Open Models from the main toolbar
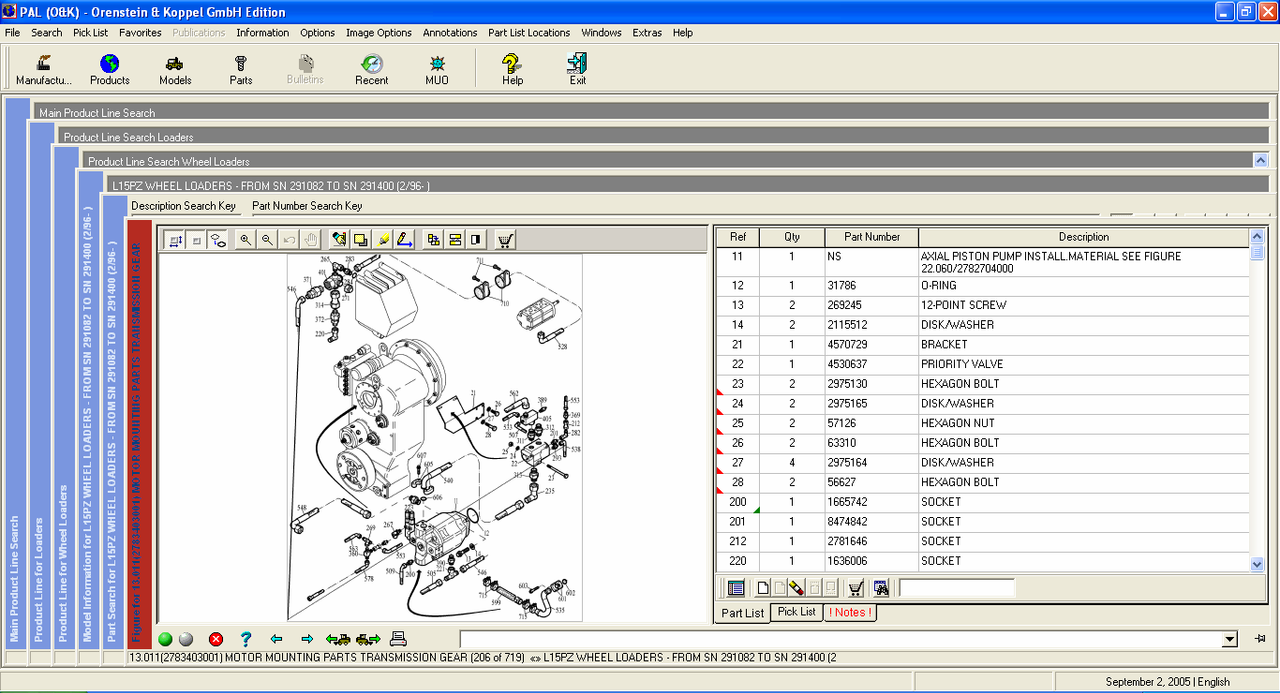1280x693 pixels. [175, 70]
